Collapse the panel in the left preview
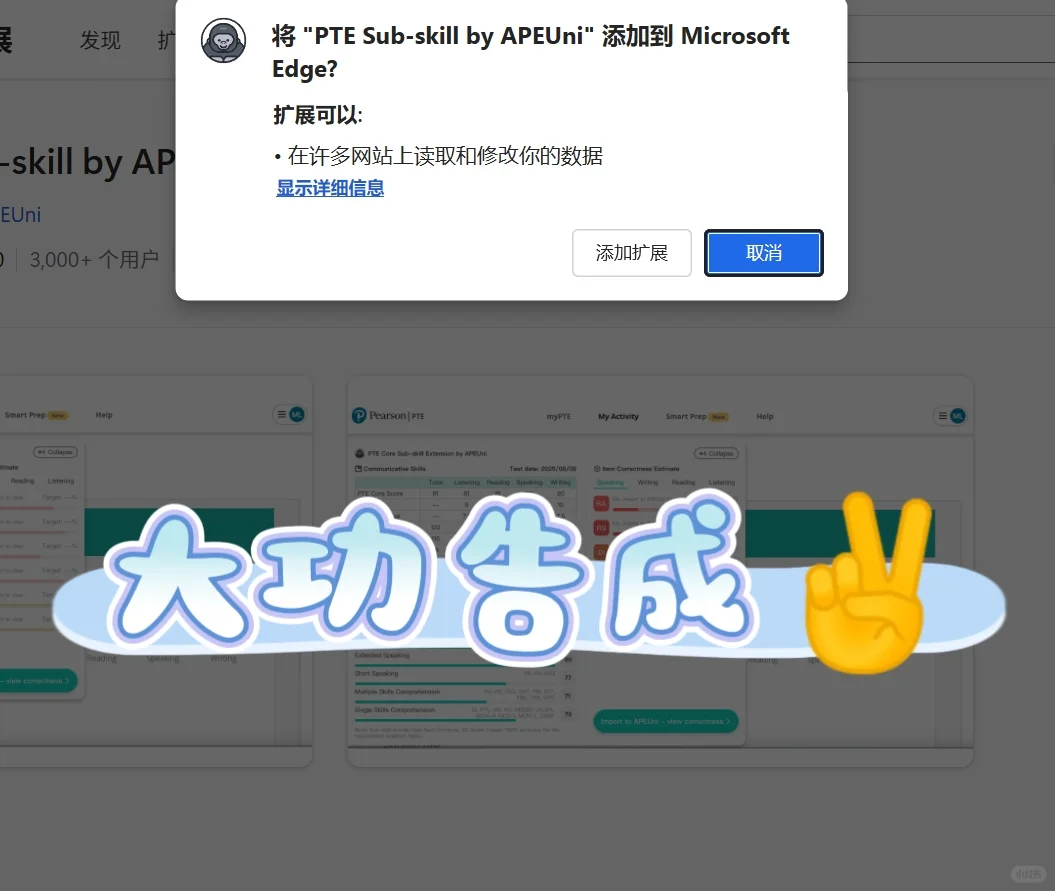 pyautogui.click(x=54, y=452)
